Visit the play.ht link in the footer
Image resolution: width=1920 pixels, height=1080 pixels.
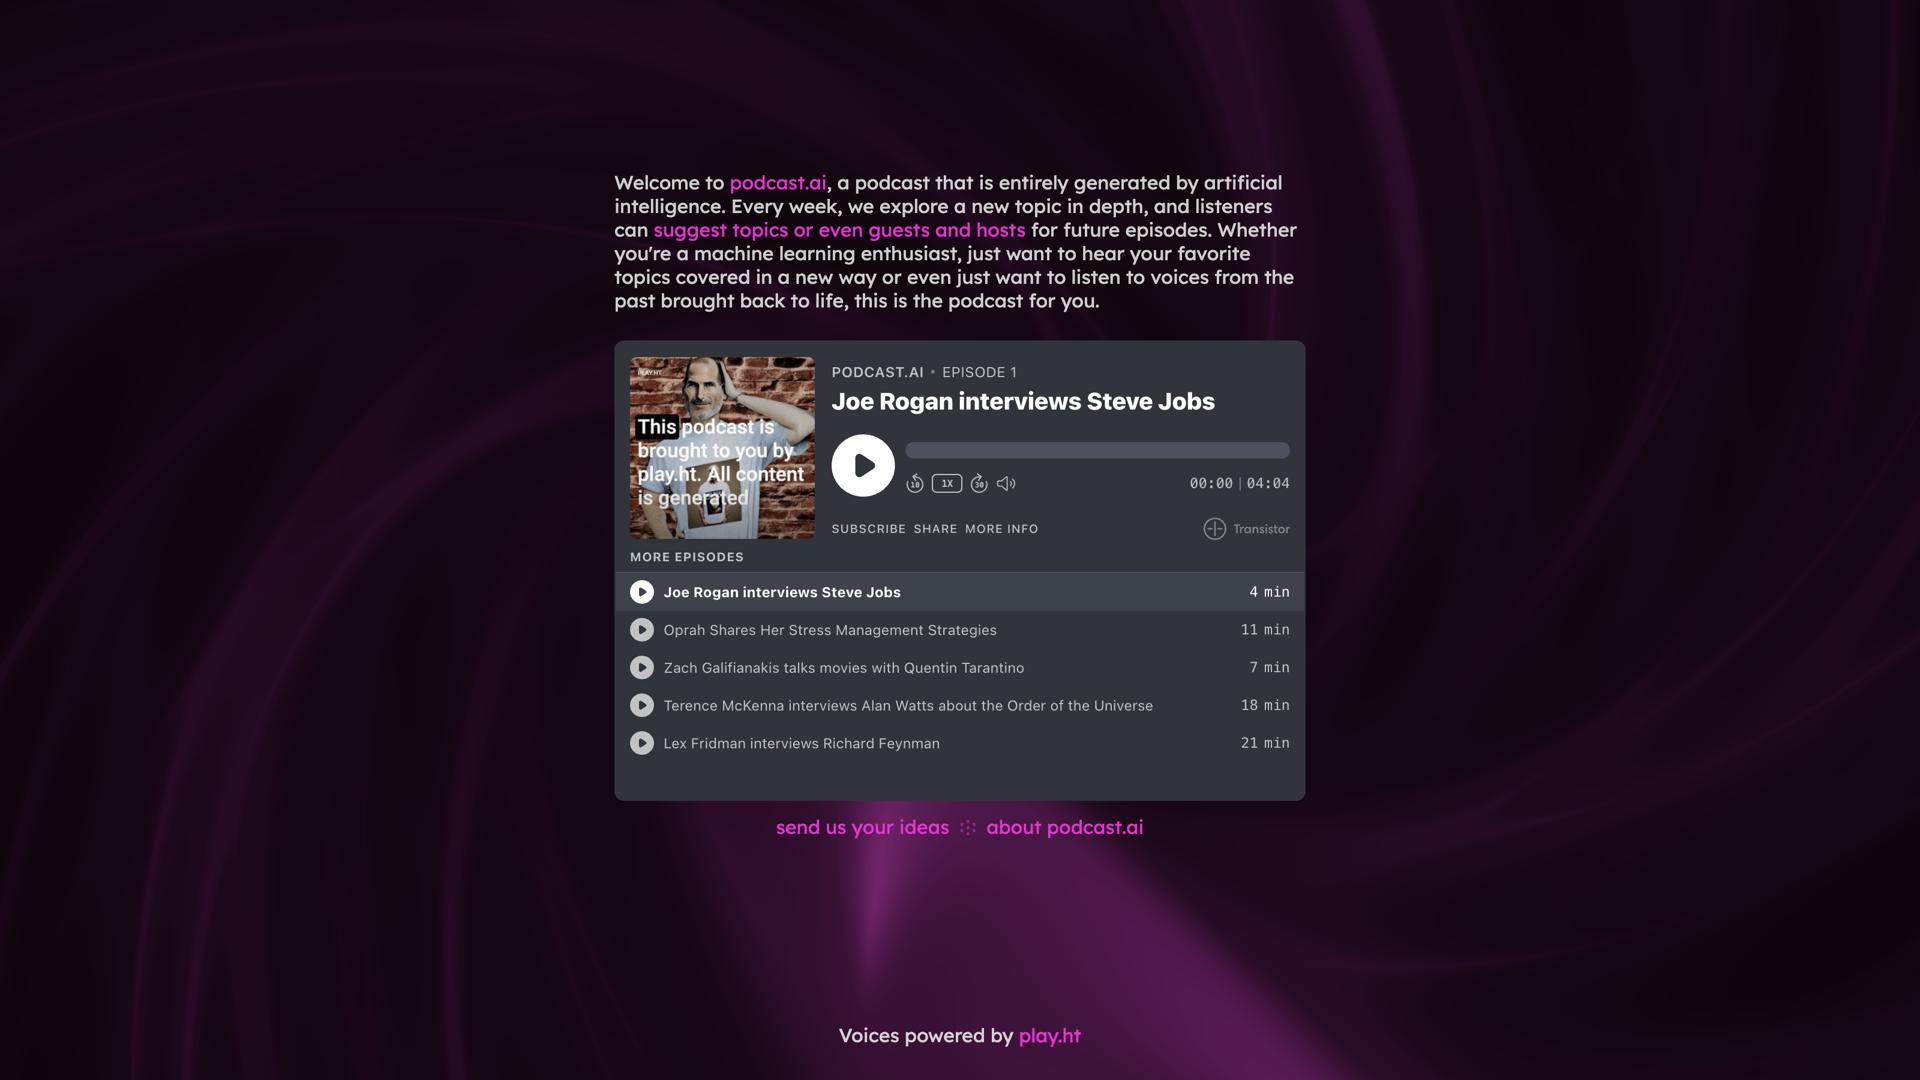click(1049, 1036)
